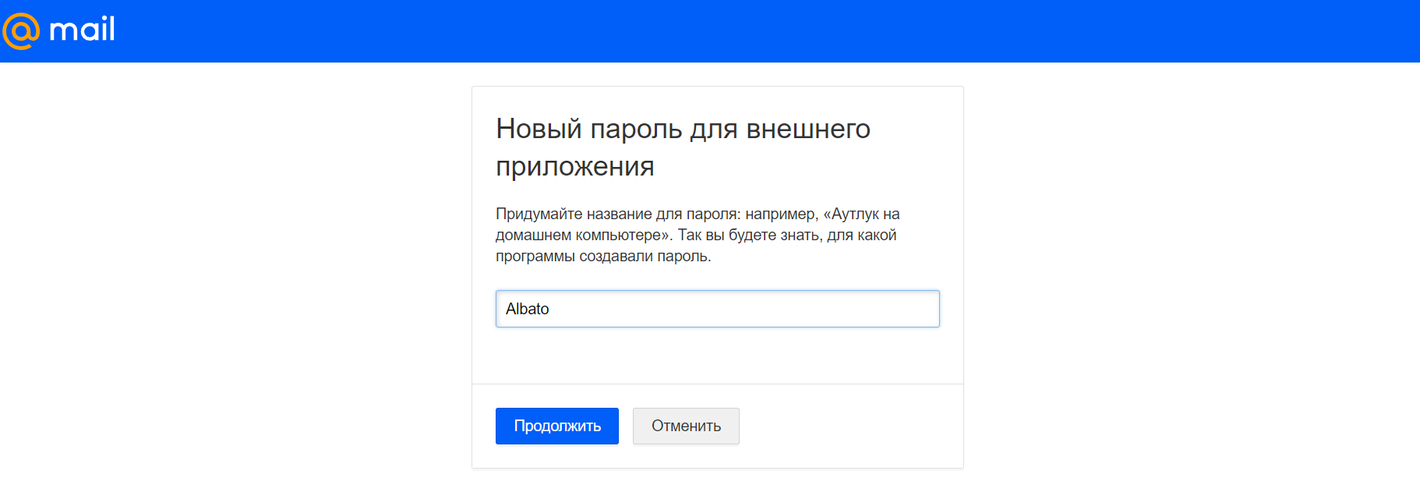The height and width of the screenshot is (482, 1420).
Task: Click the text "домашнем компьютере" in the description
Action: (581, 235)
